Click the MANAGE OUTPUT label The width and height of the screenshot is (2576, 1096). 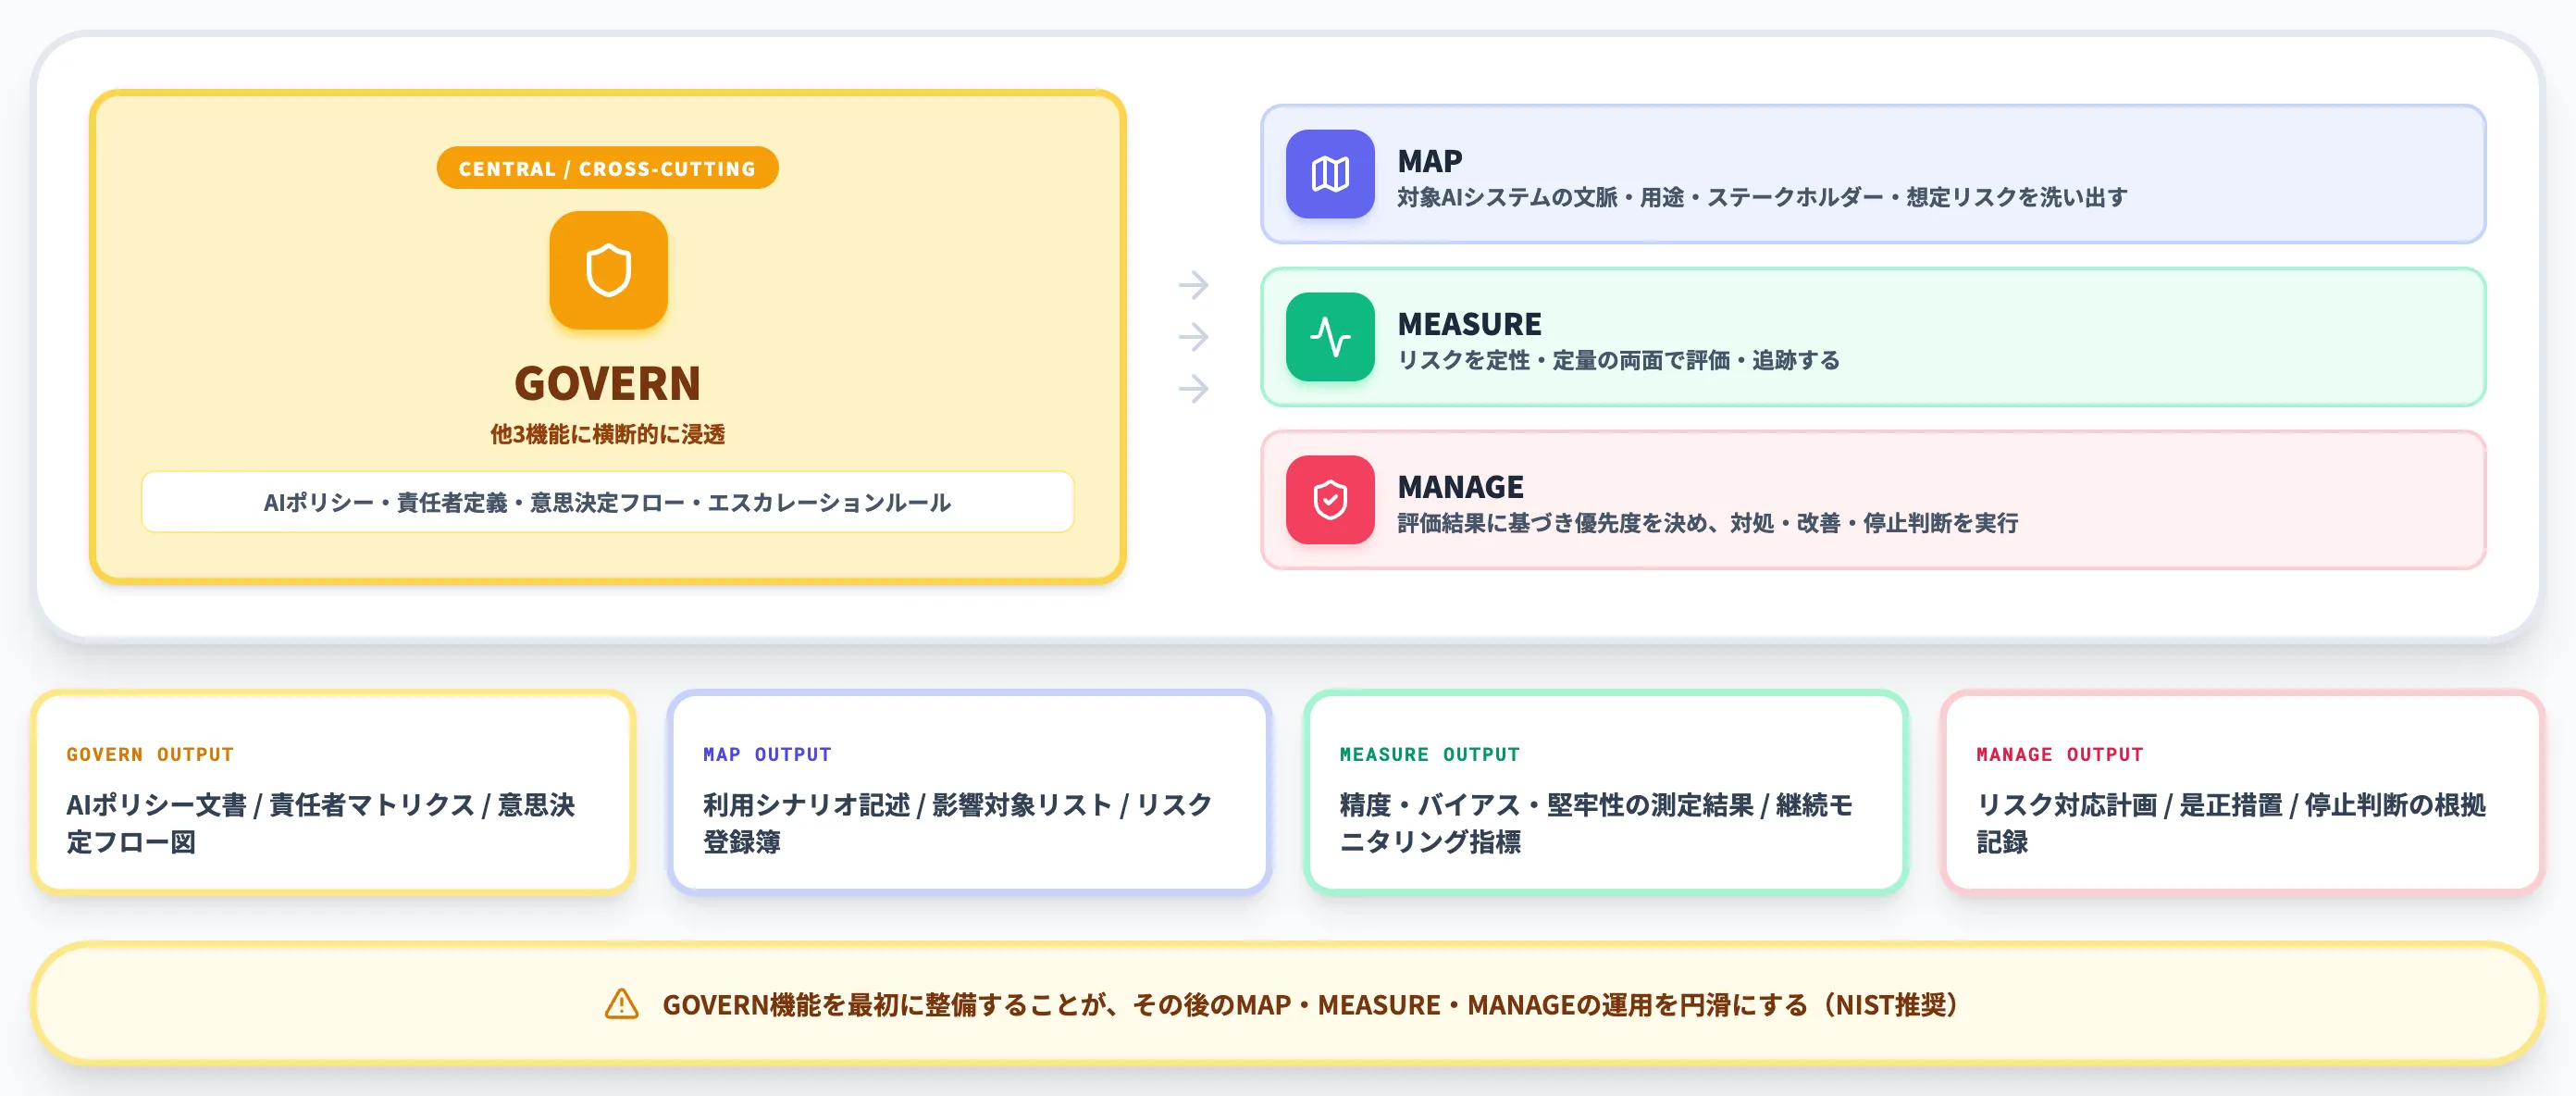pos(2060,754)
